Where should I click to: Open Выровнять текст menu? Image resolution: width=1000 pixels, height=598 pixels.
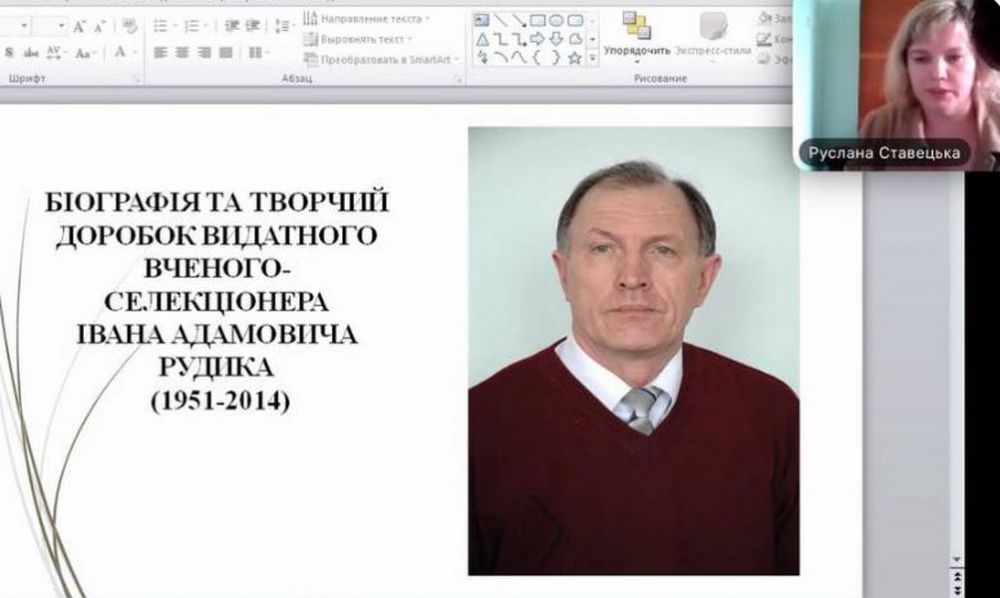360,39
